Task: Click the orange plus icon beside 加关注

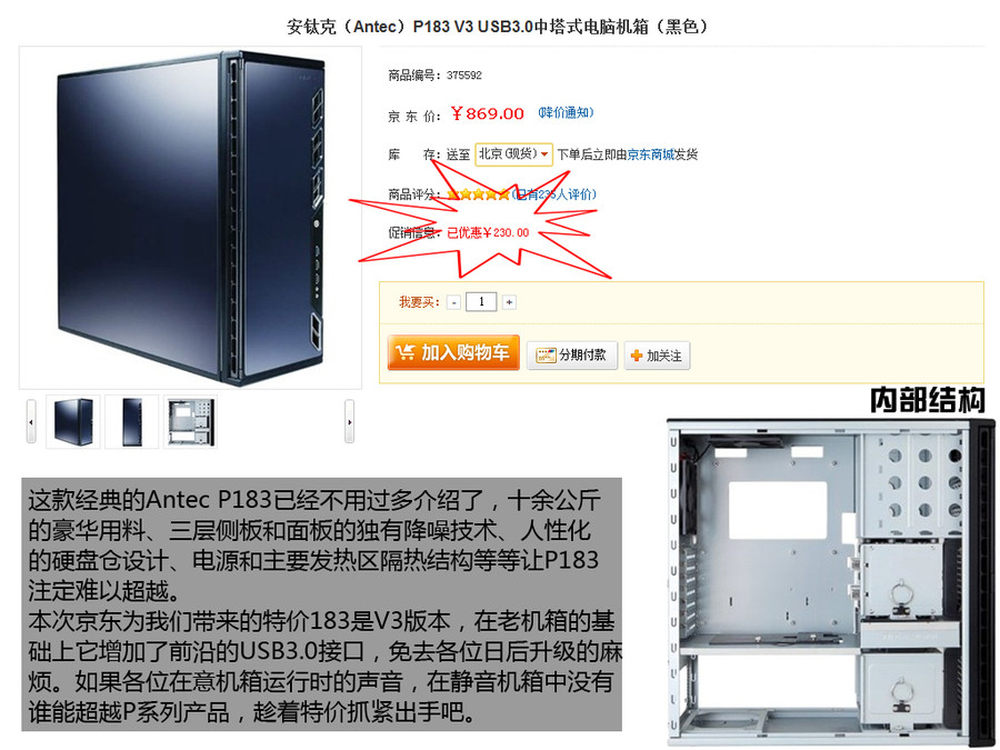Action: pyautogui.click(x=636, y=356)
